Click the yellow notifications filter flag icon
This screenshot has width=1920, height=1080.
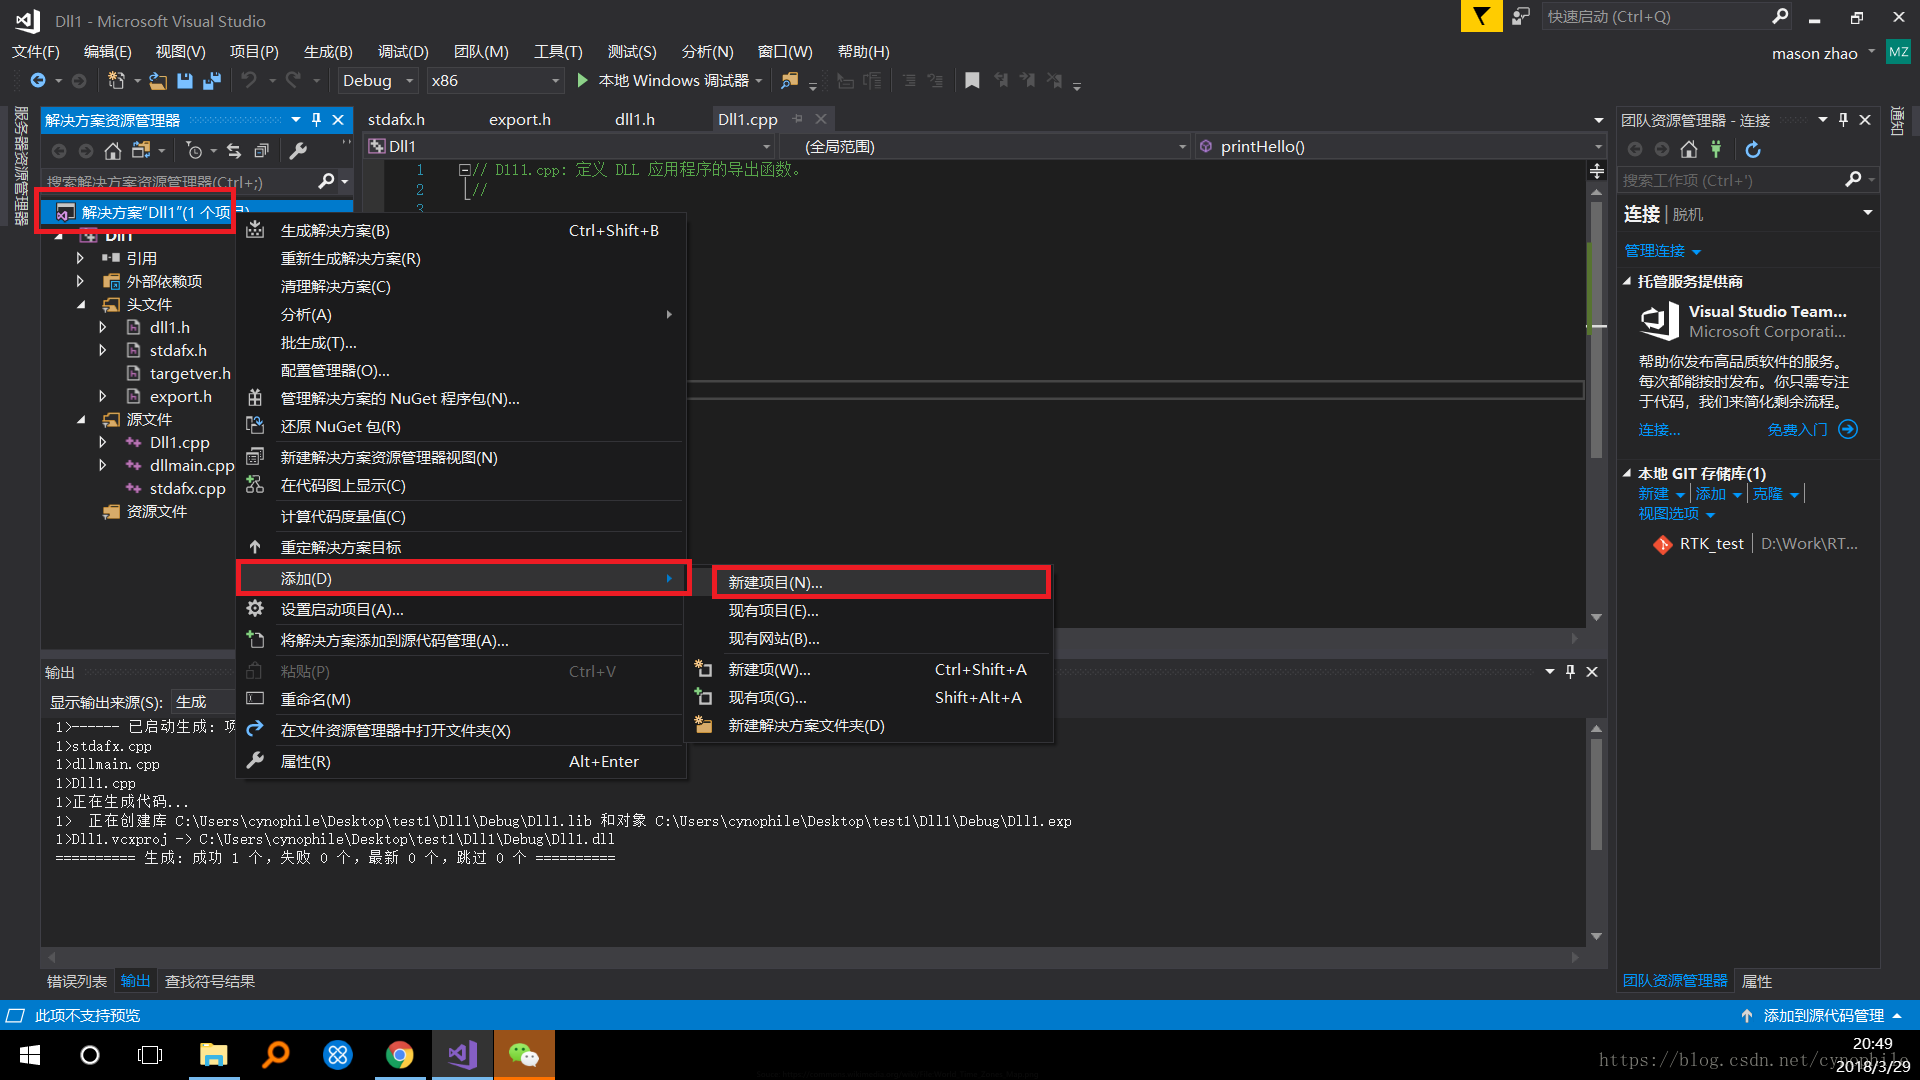(1481, 16)
